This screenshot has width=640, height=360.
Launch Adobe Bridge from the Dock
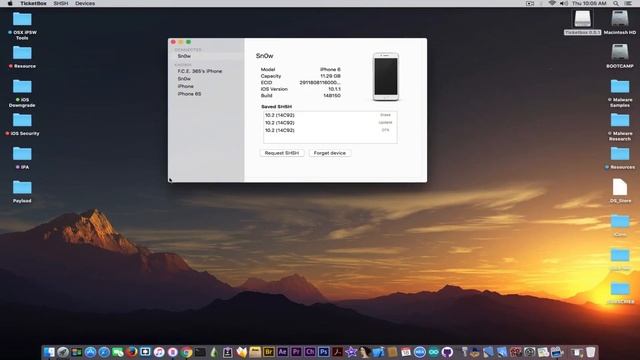[269, 352]
